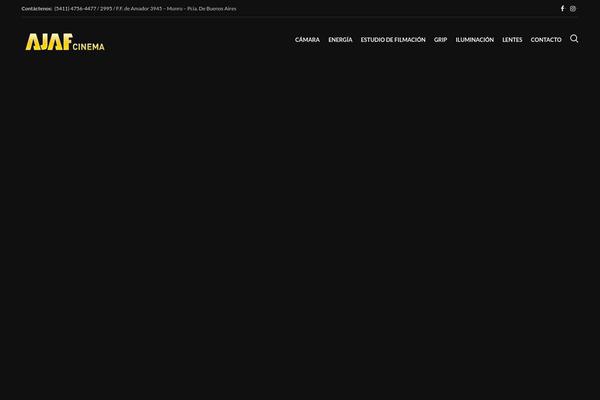The height and width of the screenshot is (400, 600).
Task: Go to Estudio de Filmación
Action: click(393, 39)
